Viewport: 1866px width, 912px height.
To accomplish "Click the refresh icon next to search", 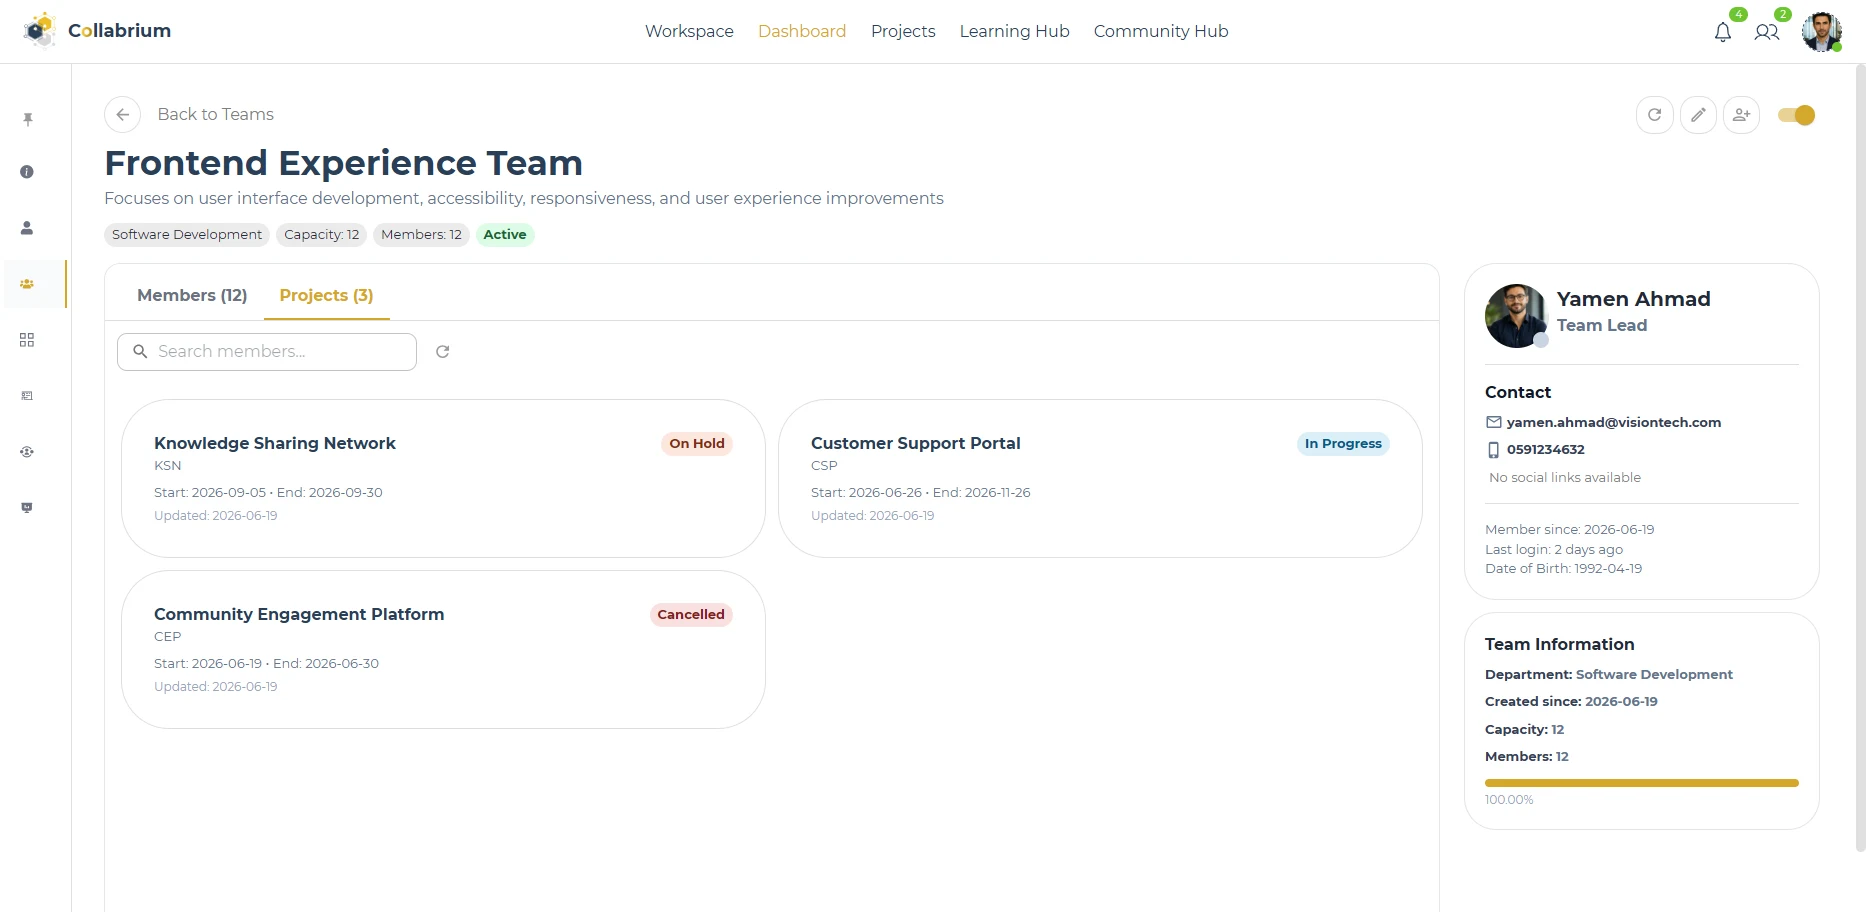I will (443, 352).
